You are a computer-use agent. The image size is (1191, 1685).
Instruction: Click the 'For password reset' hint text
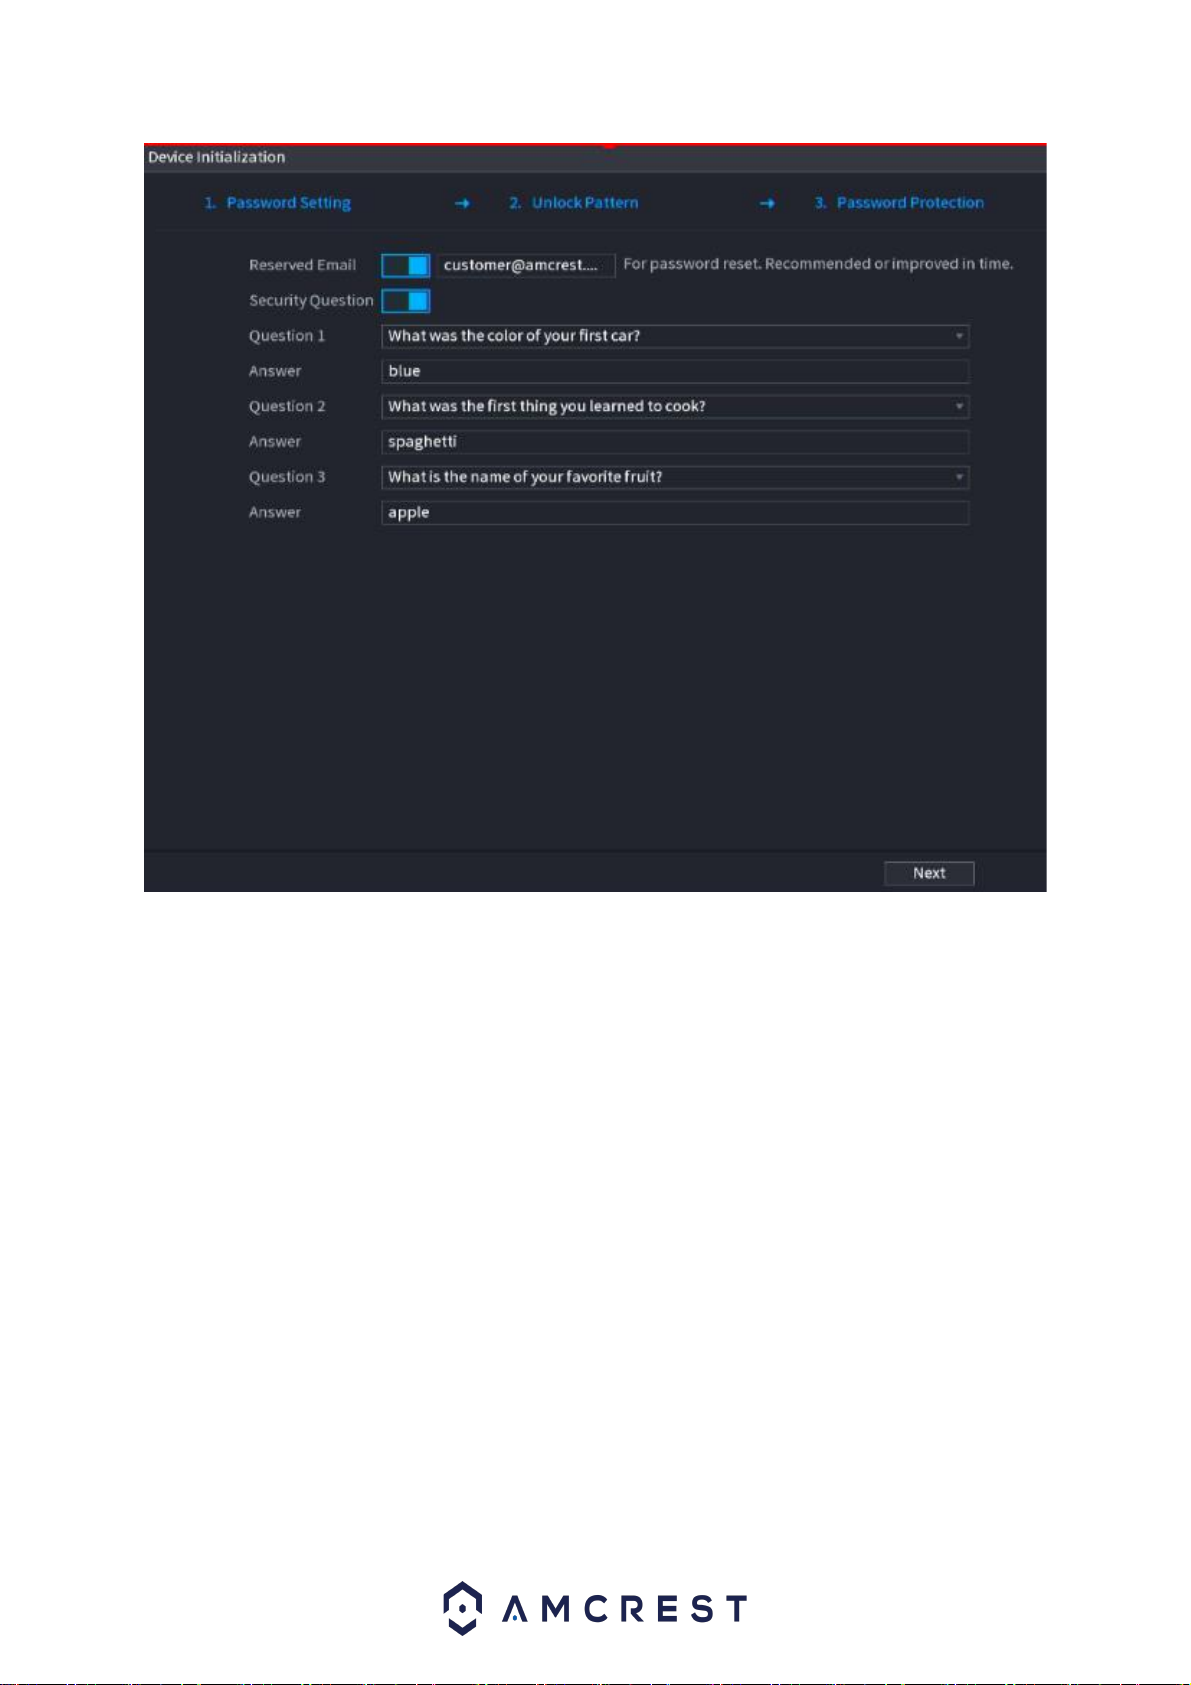coord(818,264)
